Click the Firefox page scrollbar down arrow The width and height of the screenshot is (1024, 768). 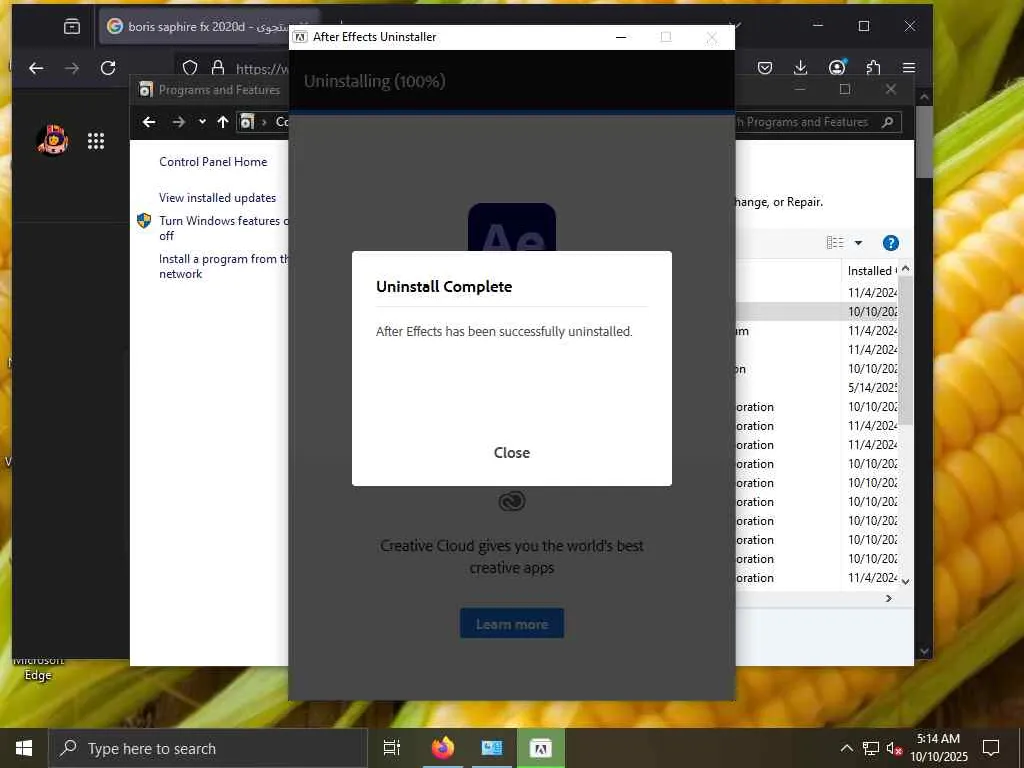(x=924, y=651)
